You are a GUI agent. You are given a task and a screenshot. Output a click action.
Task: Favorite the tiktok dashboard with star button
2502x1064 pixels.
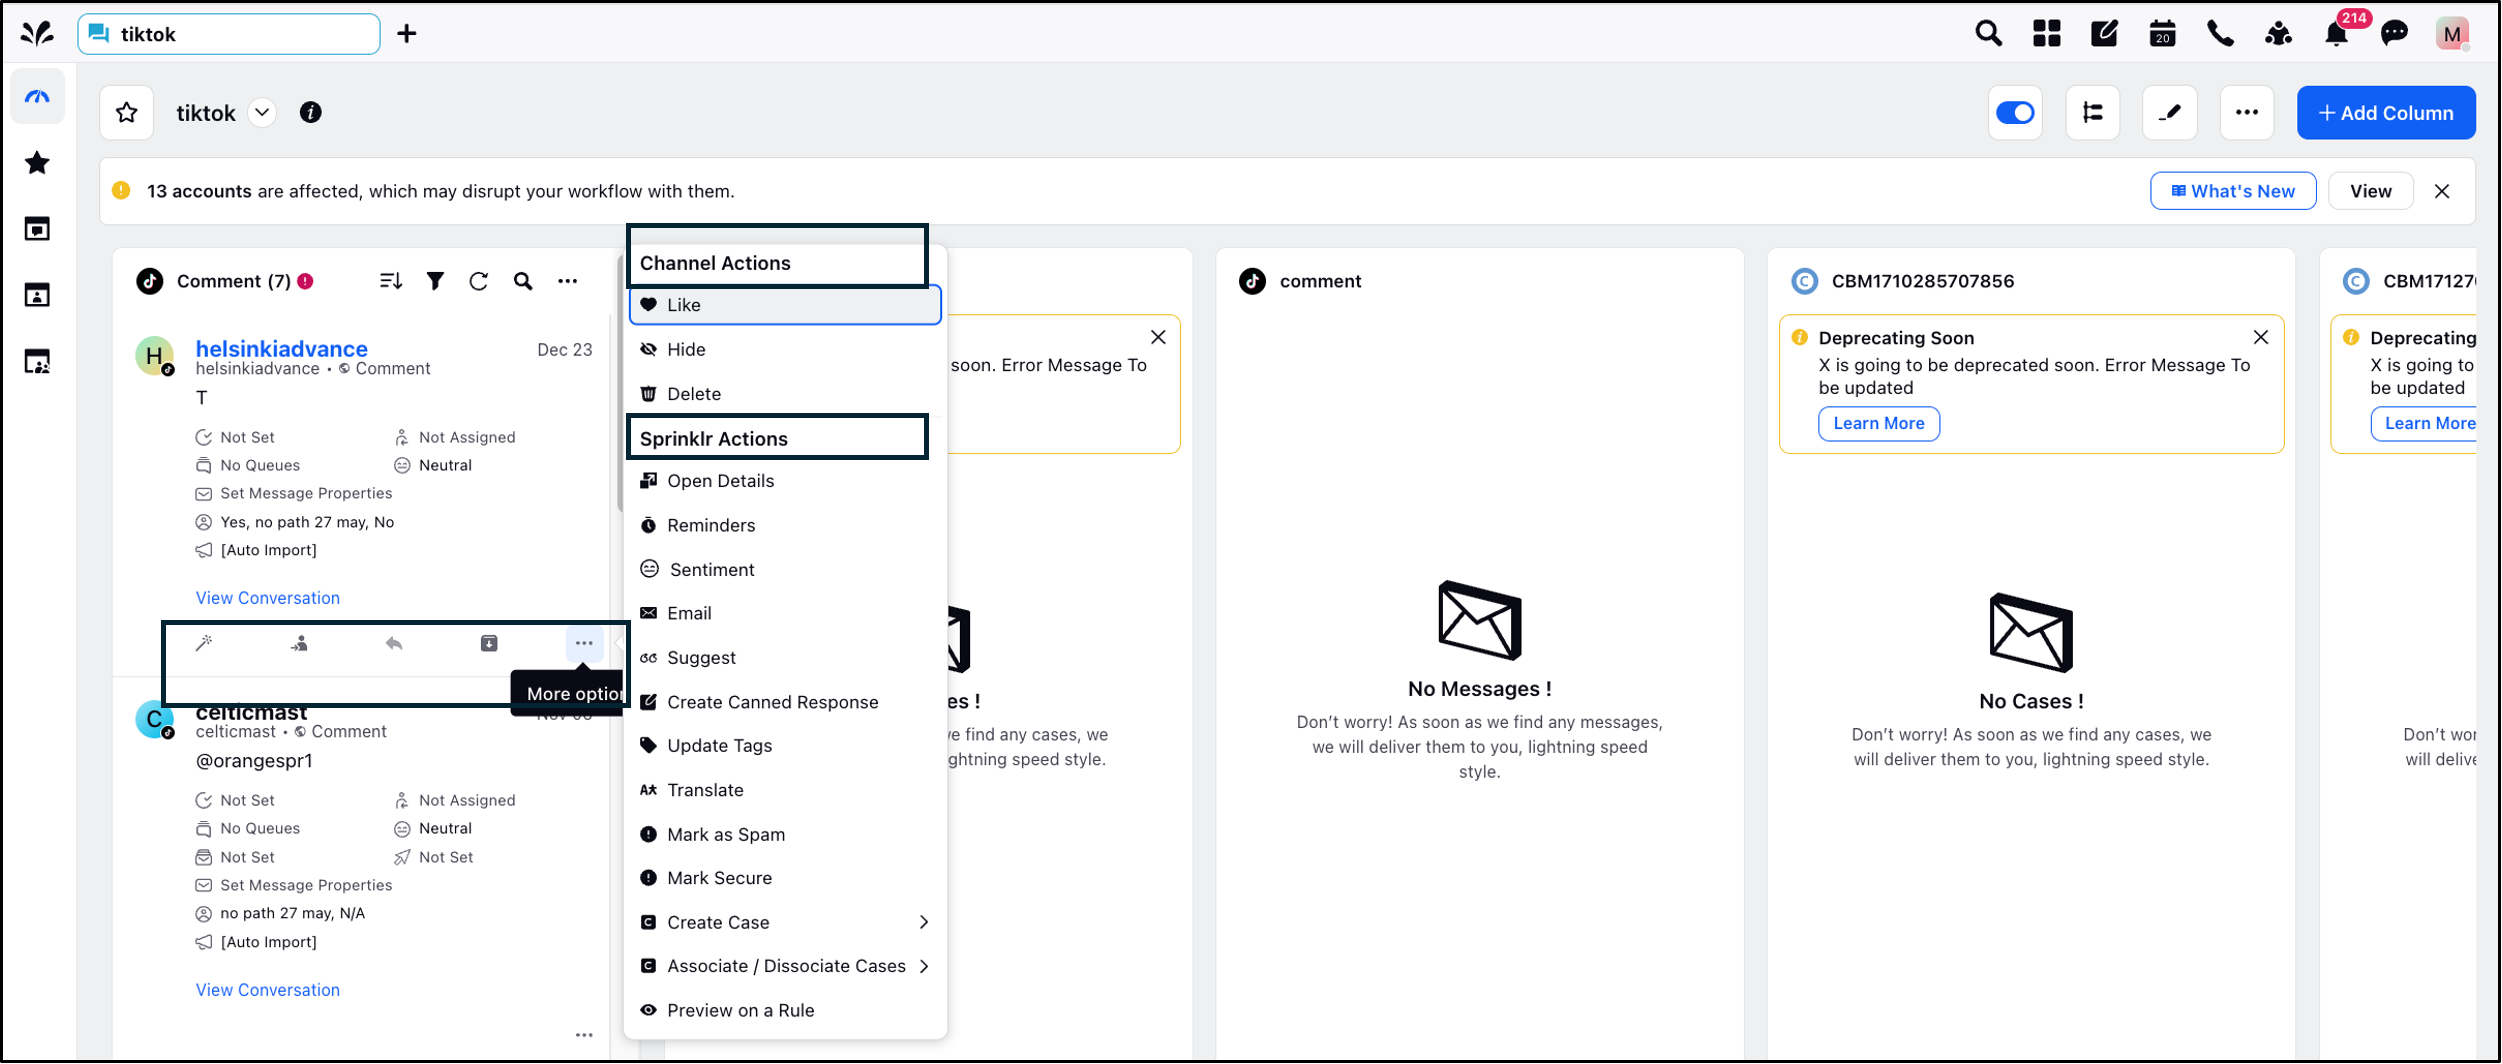(126, 113)
